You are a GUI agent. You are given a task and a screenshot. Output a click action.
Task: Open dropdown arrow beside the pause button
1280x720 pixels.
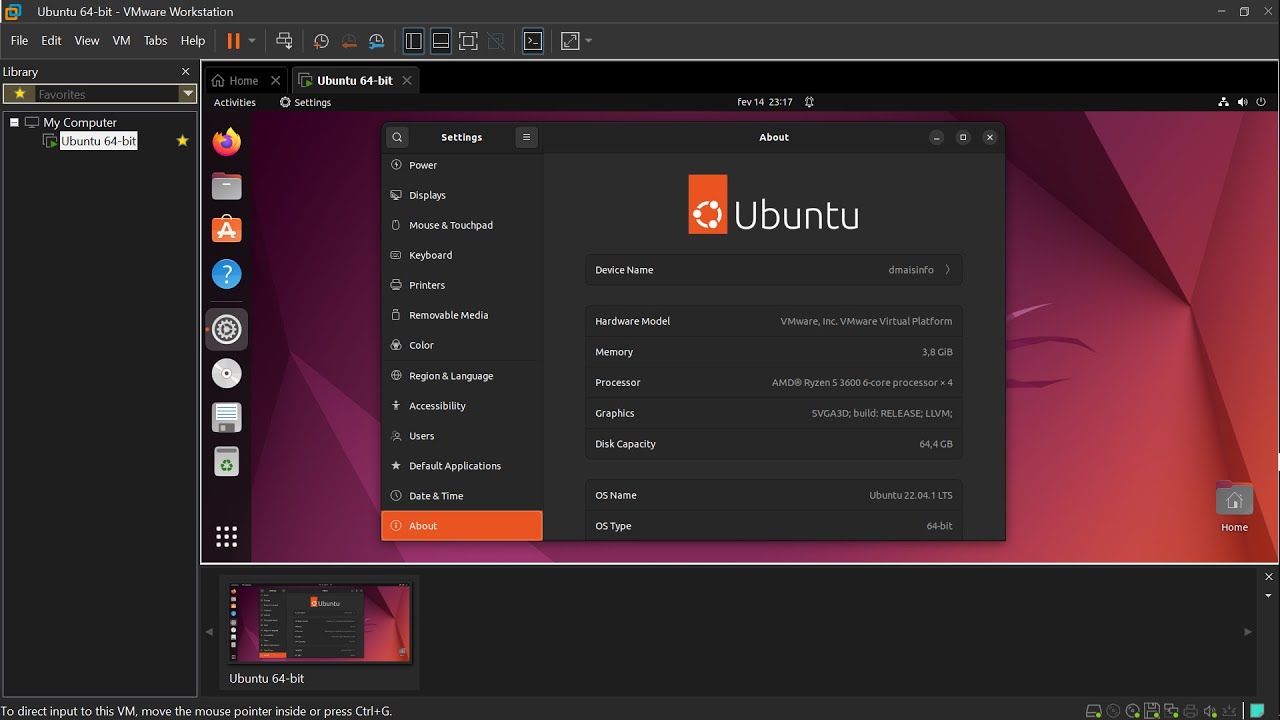(x=252, y=41)
